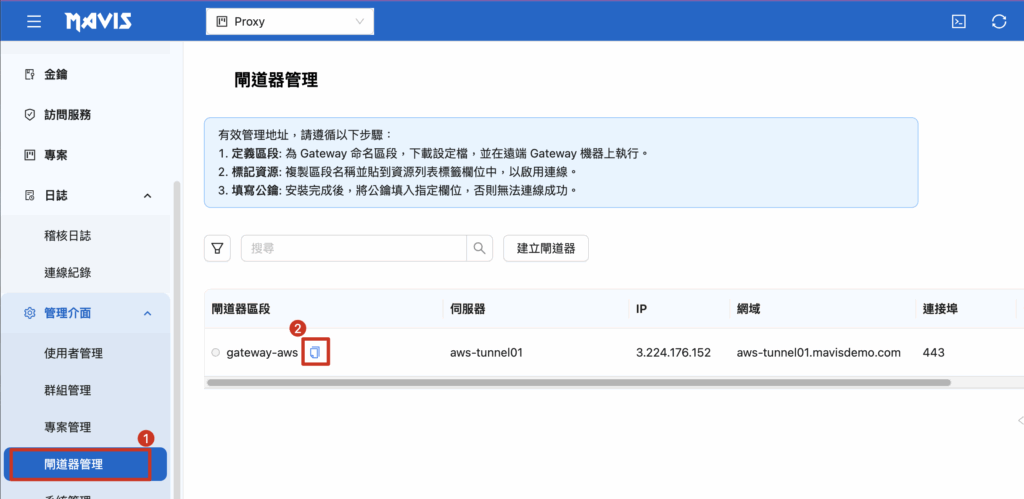The height and width of the screenshot is (499, 1024).
Task: Click the search magnifier icon
Action: [x=480, y=248]
